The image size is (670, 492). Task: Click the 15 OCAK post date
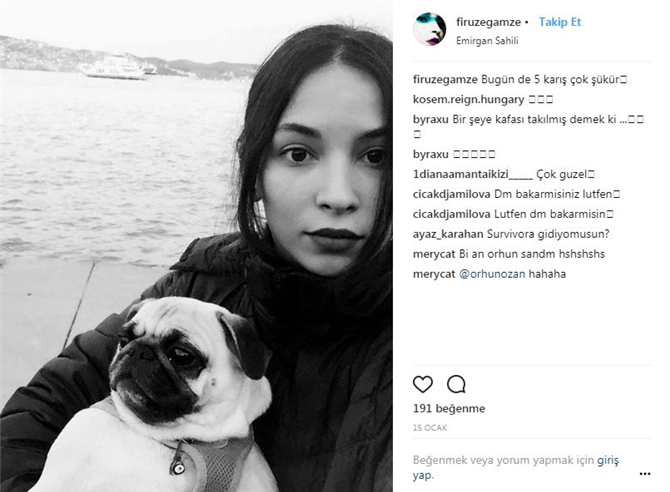click(x=430, y=427)
